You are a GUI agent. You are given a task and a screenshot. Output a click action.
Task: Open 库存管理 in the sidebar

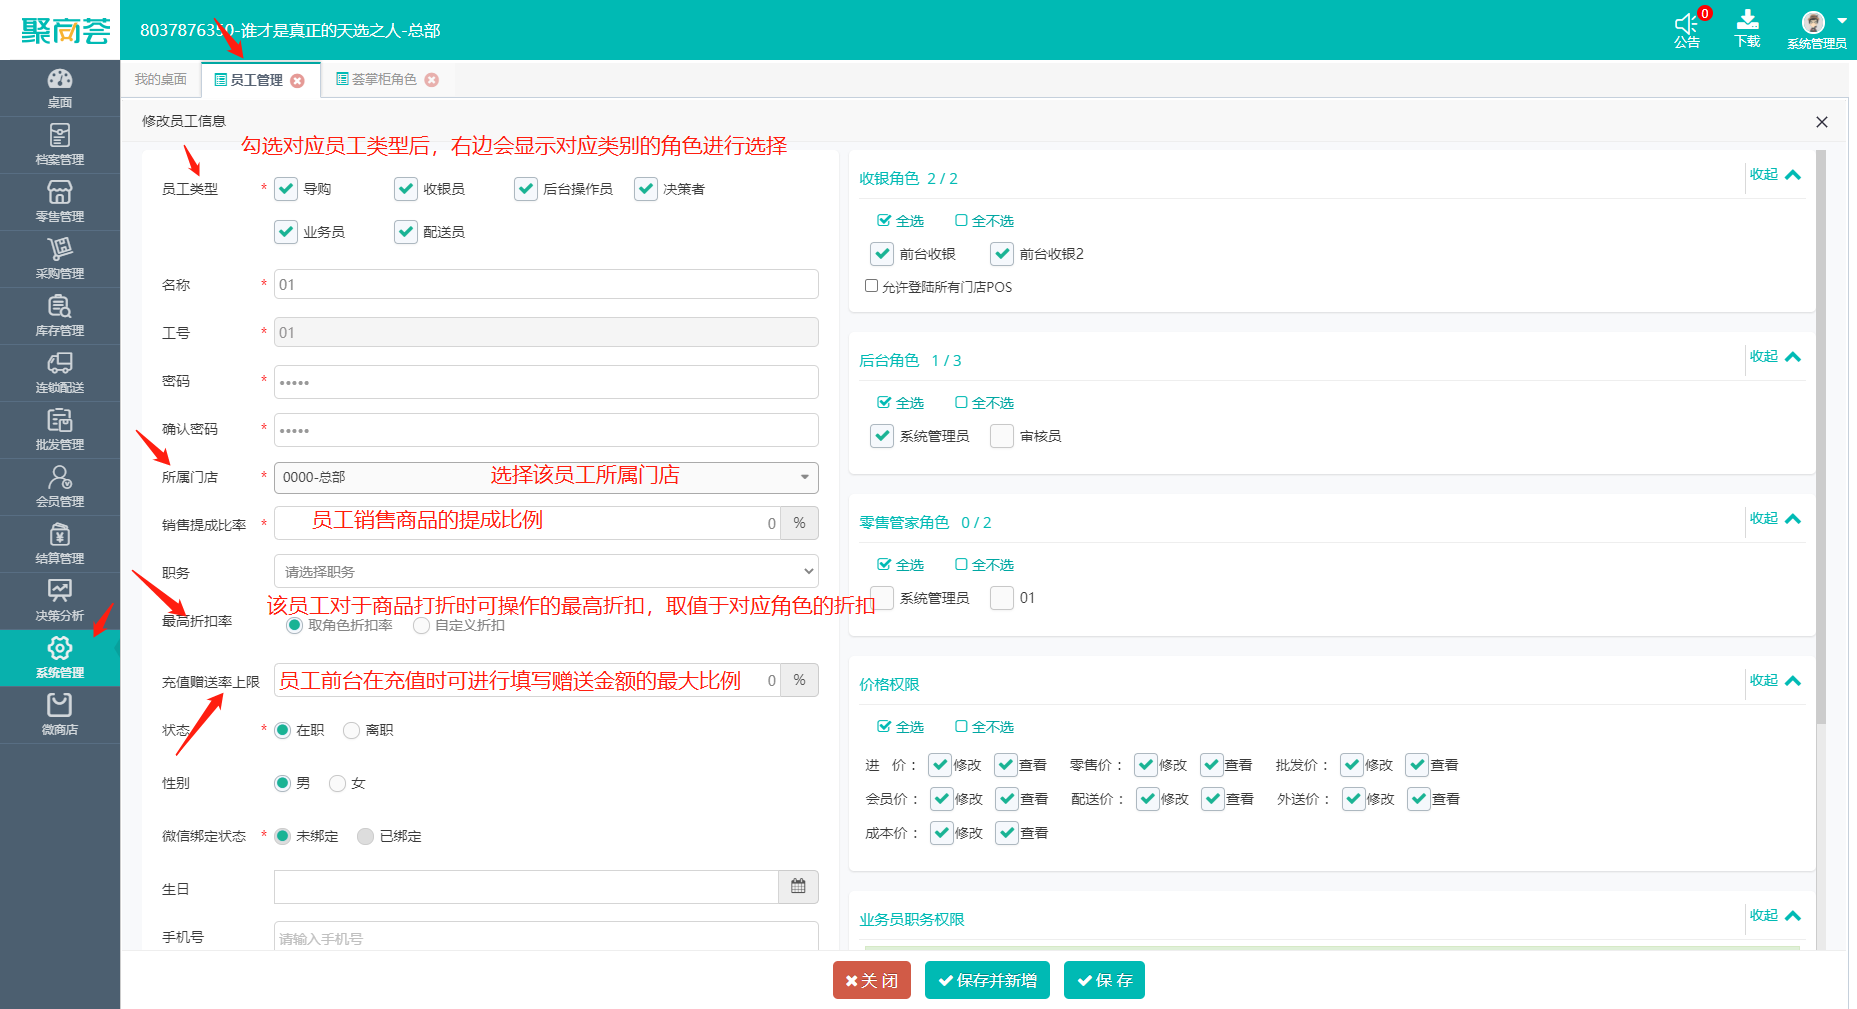(60, 316)
